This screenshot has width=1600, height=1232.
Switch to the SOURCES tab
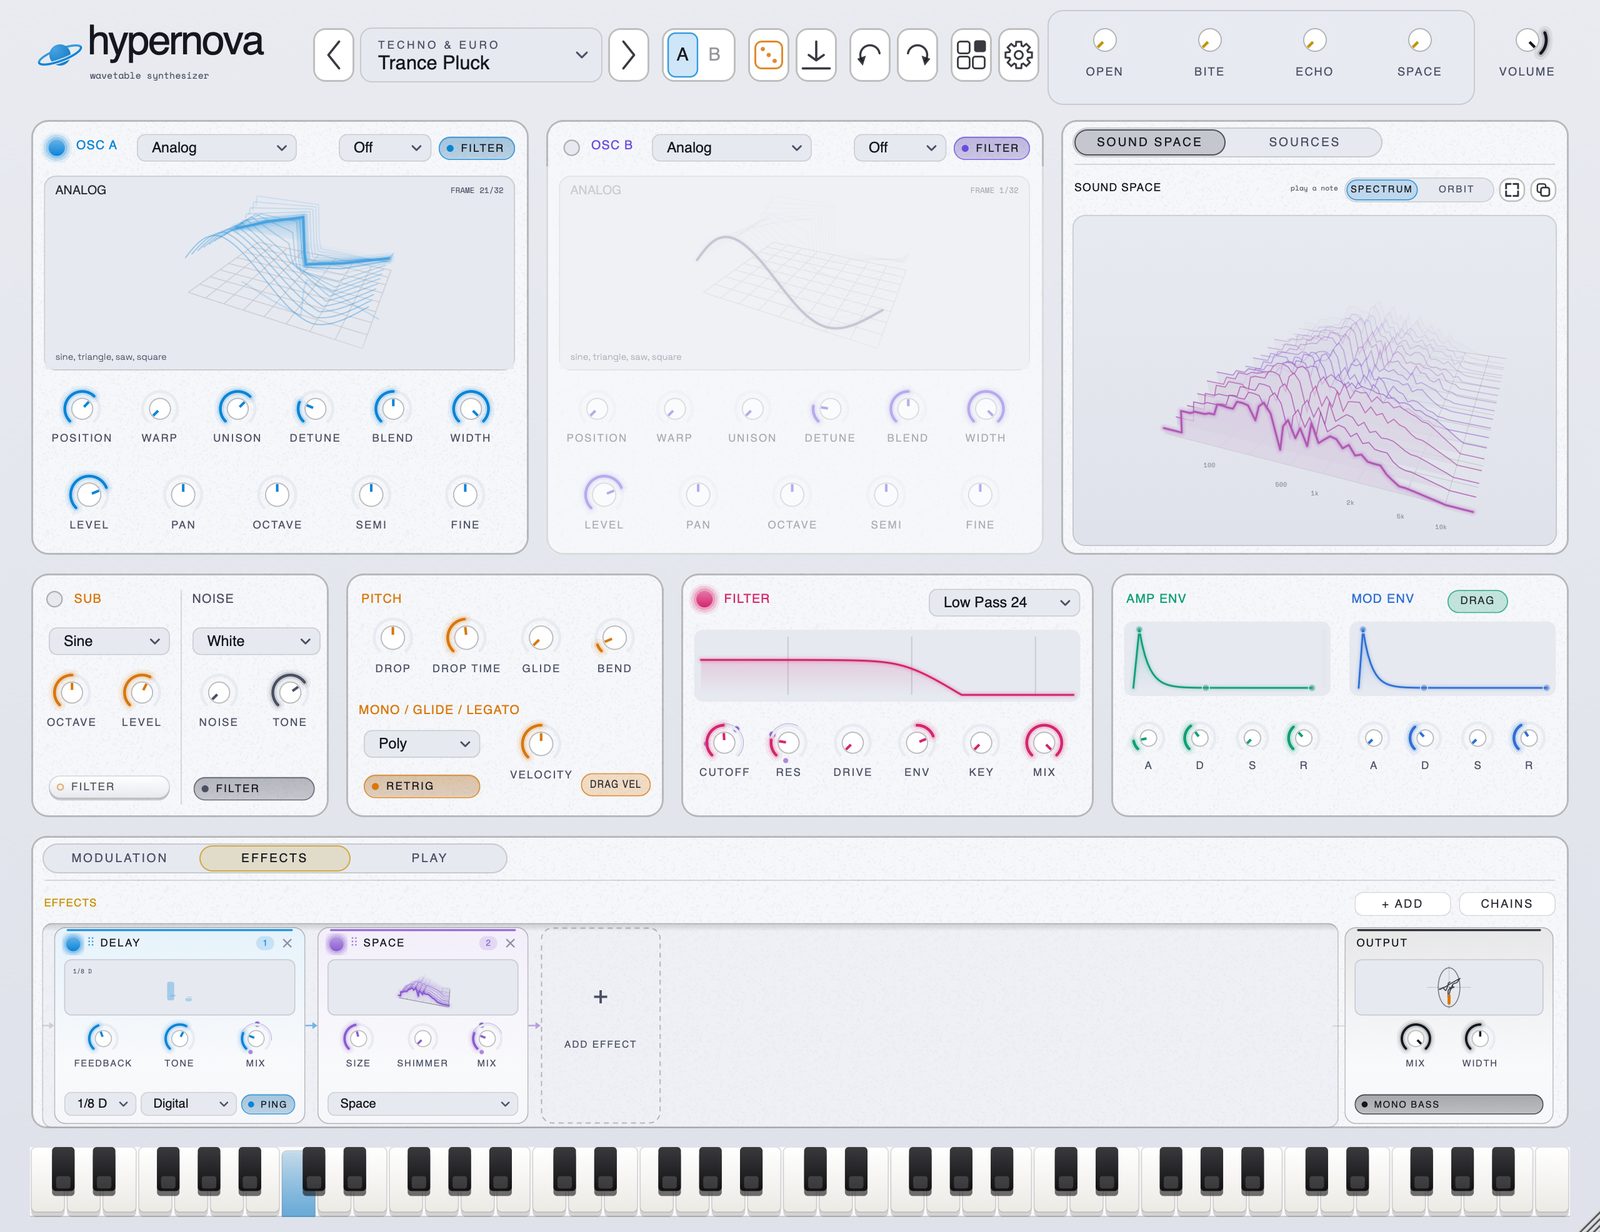point(1304,142)
